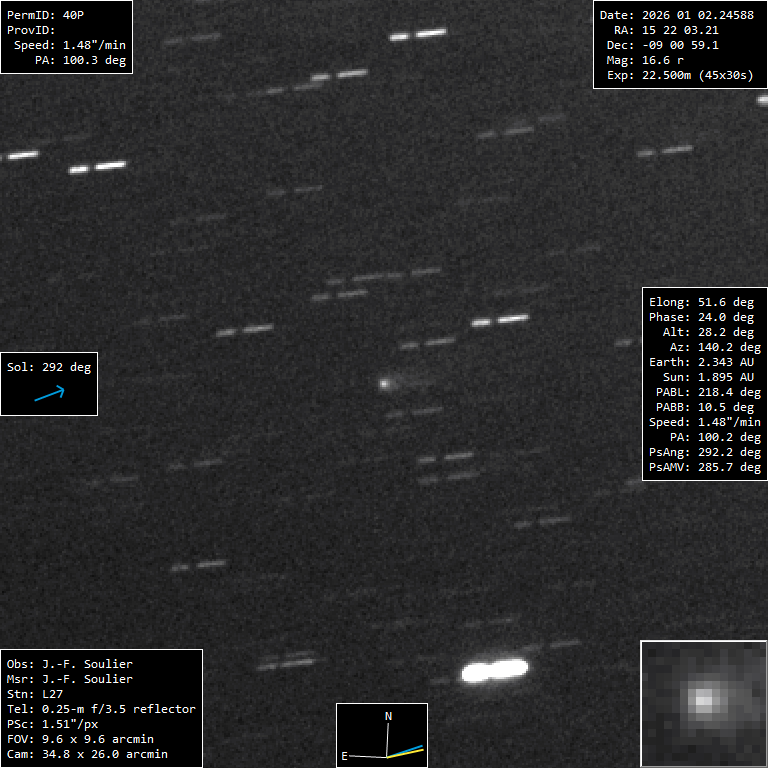Click the Earth: 2.343 AU distance row

click(x=701, y=362)
